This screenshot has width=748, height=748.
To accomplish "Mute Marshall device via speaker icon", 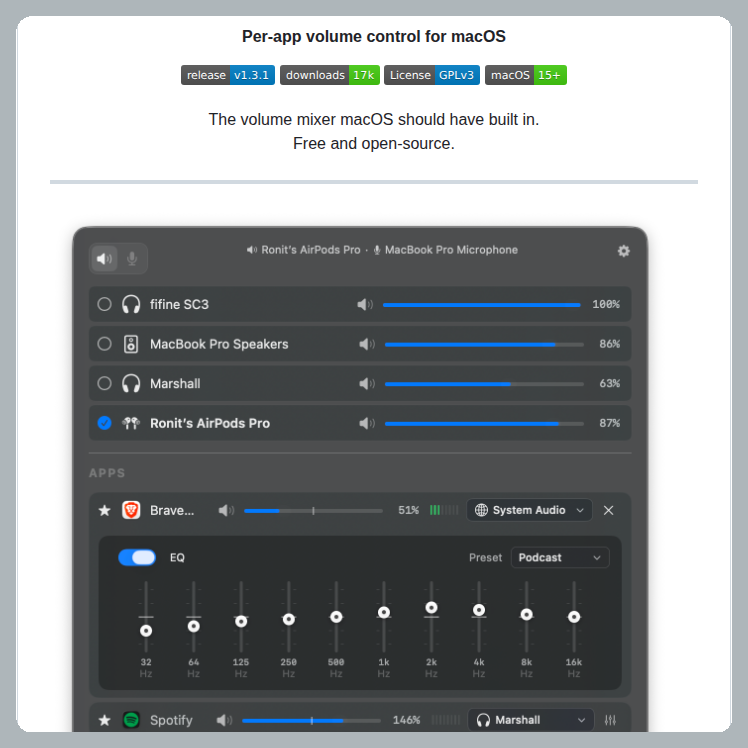I will coord(367,384).
